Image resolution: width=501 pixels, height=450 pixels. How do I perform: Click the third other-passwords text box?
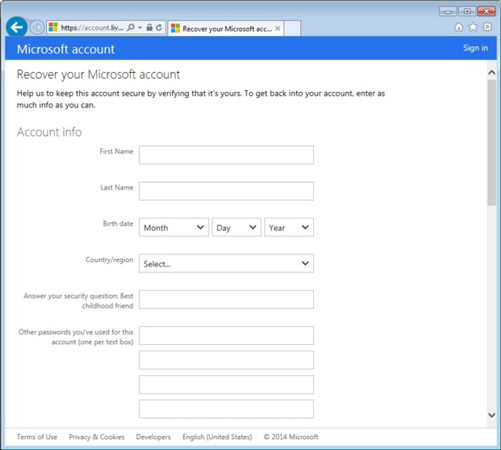226,385
